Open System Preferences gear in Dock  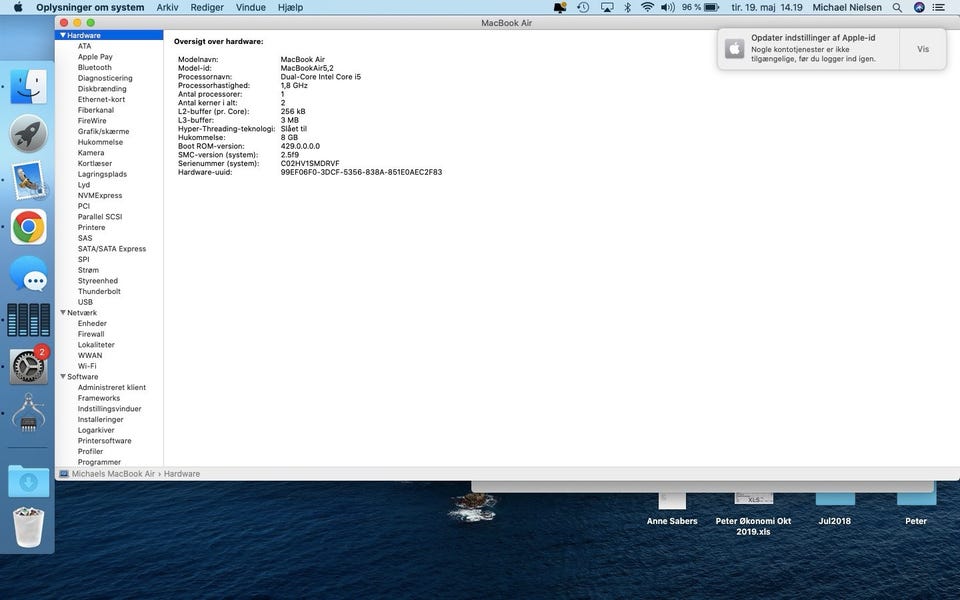pos(28,366)
